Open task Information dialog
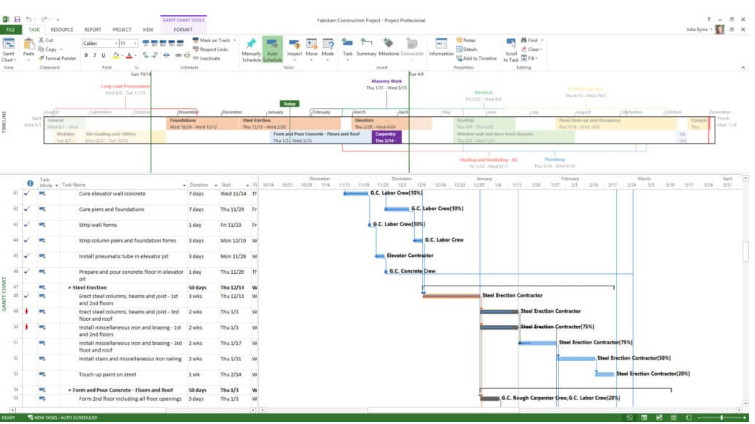 coord(440,47)
